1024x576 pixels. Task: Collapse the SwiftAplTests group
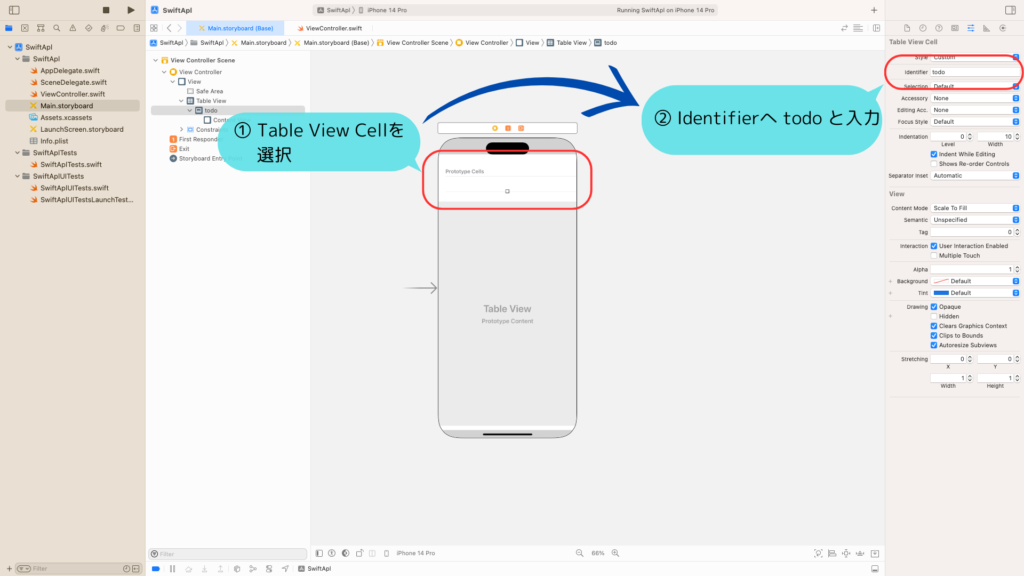click(x=18, y=153)
